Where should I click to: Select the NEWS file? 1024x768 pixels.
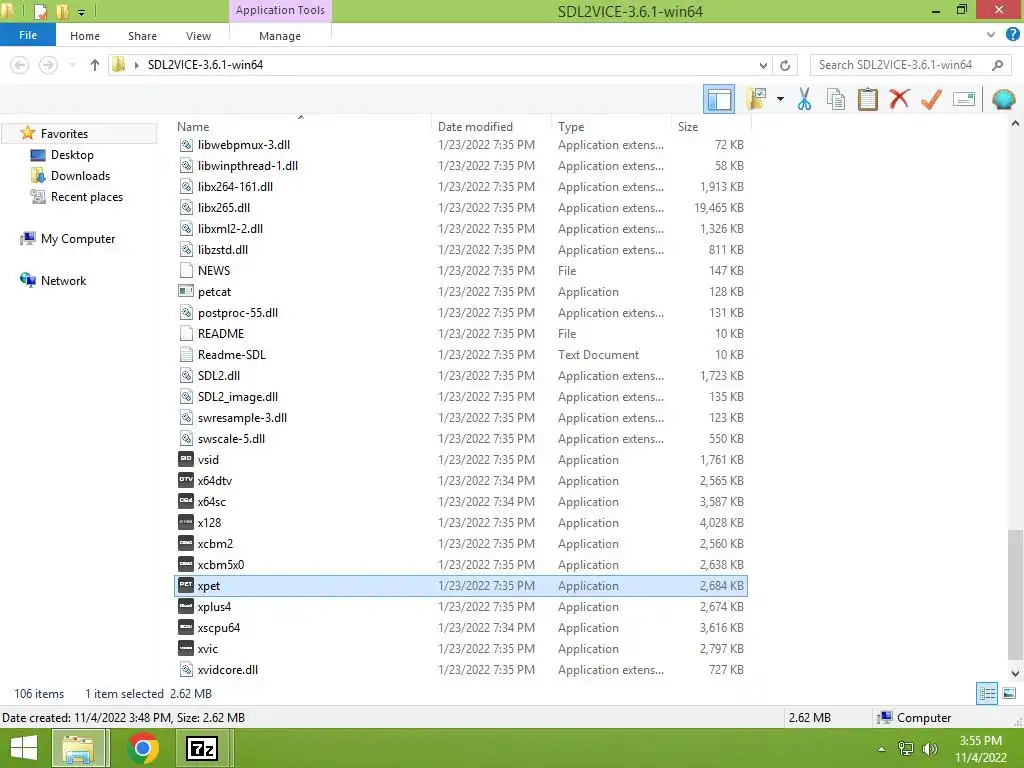pos(461,270)
